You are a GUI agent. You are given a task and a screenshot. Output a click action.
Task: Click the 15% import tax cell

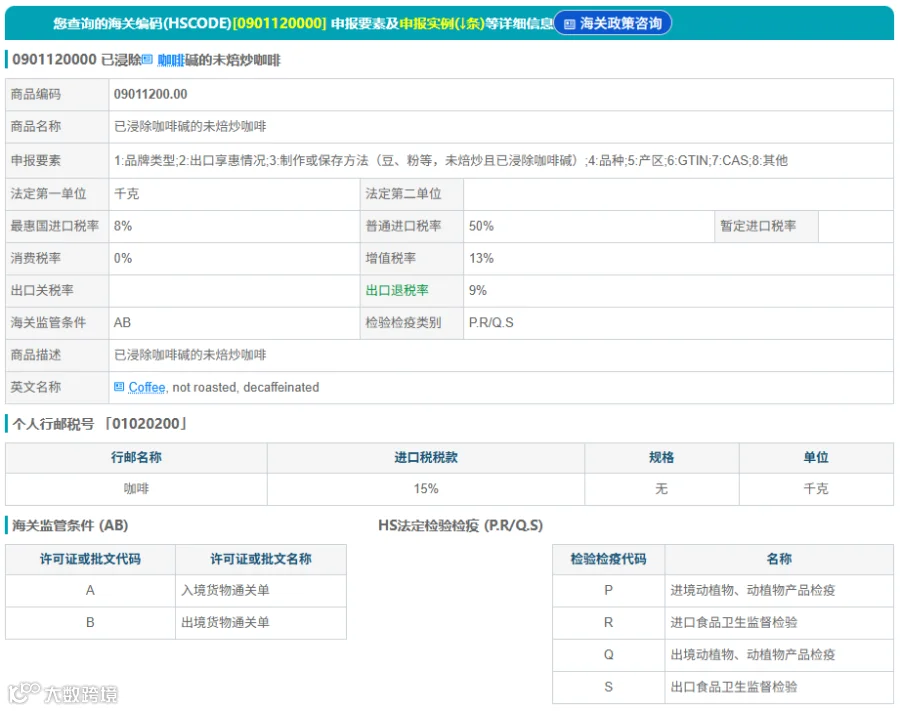[x=426, y=489]
